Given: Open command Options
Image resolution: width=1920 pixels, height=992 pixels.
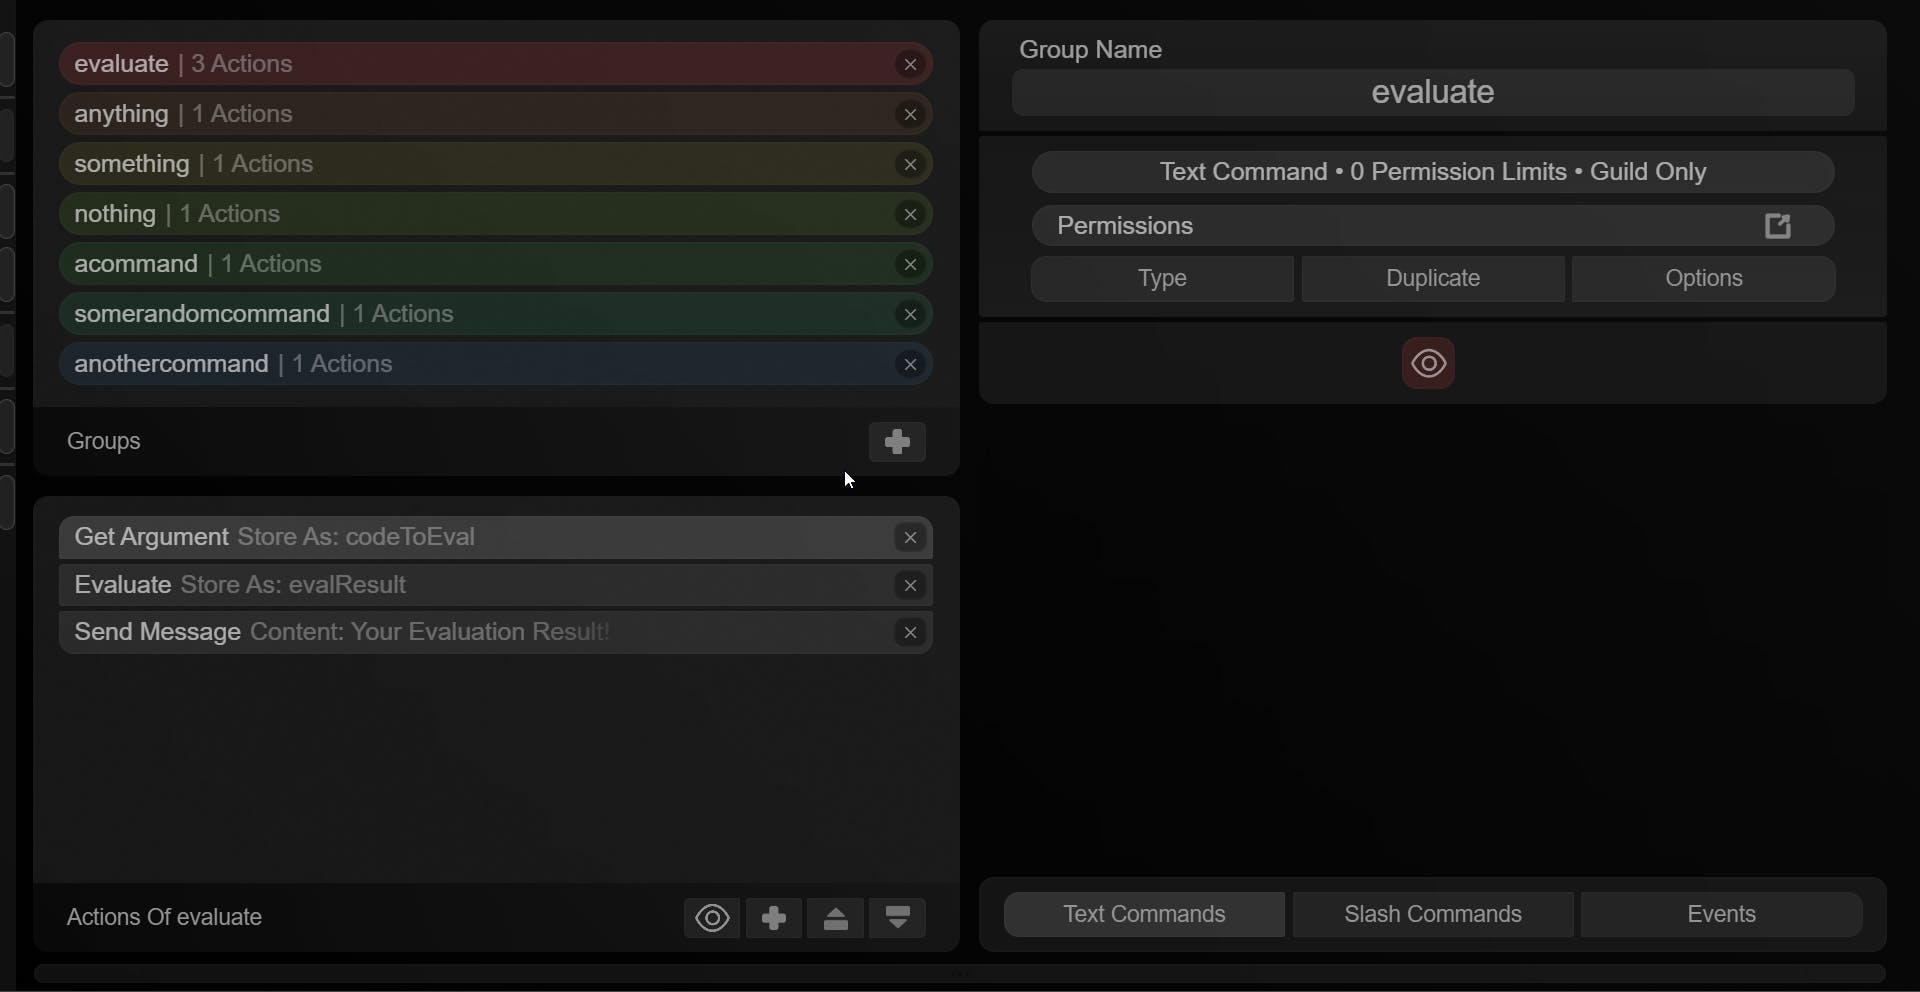Looking at the screenshot, I should click(x=1704, y=279).
